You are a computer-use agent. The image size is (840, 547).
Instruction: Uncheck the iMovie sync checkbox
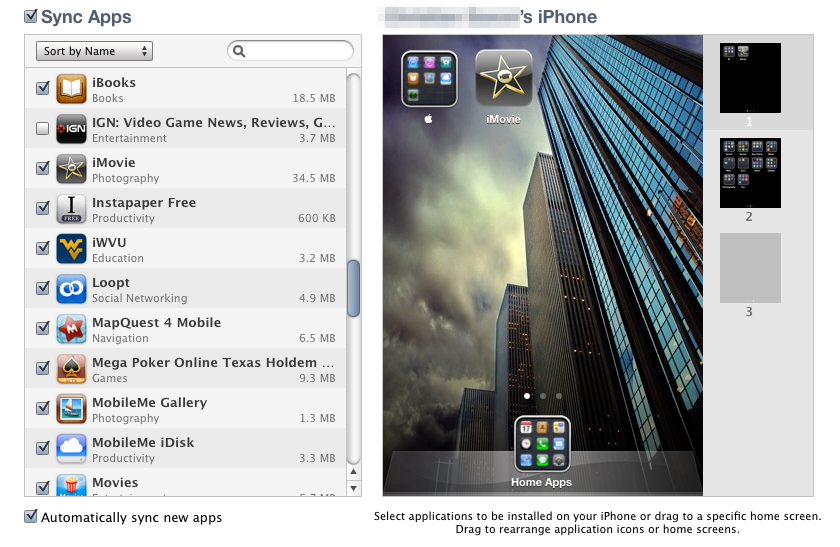43,168
